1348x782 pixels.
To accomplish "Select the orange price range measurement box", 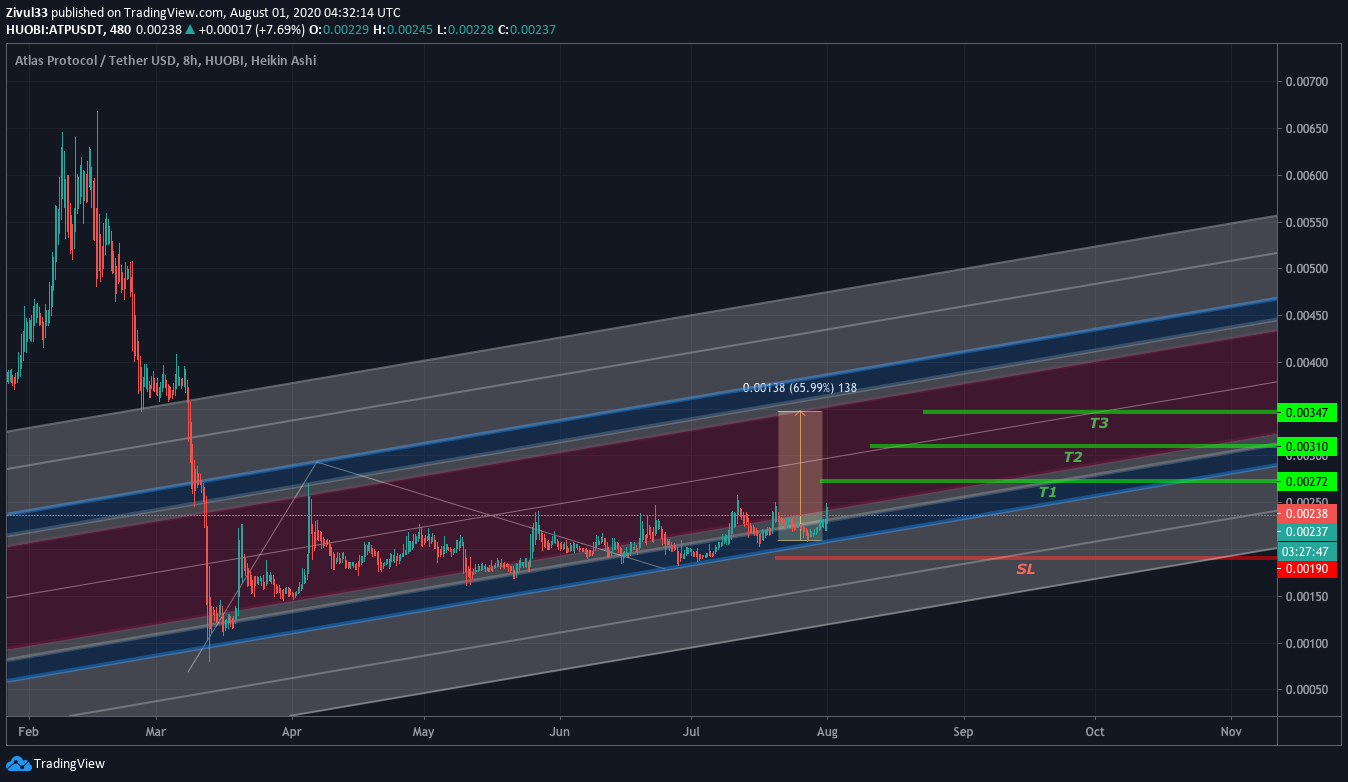I will pos(800,476).
